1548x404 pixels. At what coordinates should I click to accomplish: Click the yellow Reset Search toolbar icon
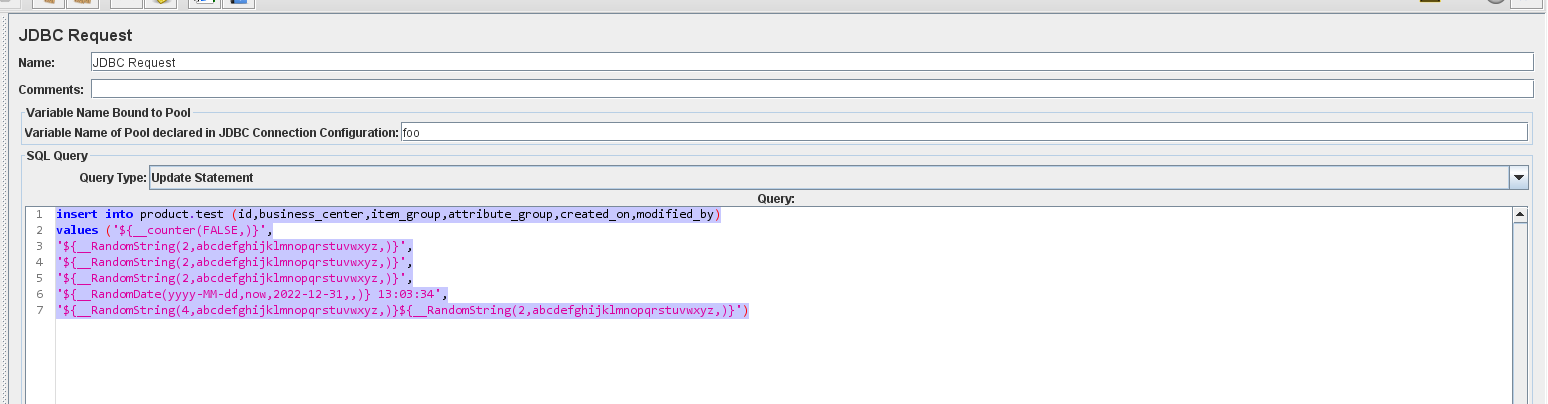click(x=160, y=3)
